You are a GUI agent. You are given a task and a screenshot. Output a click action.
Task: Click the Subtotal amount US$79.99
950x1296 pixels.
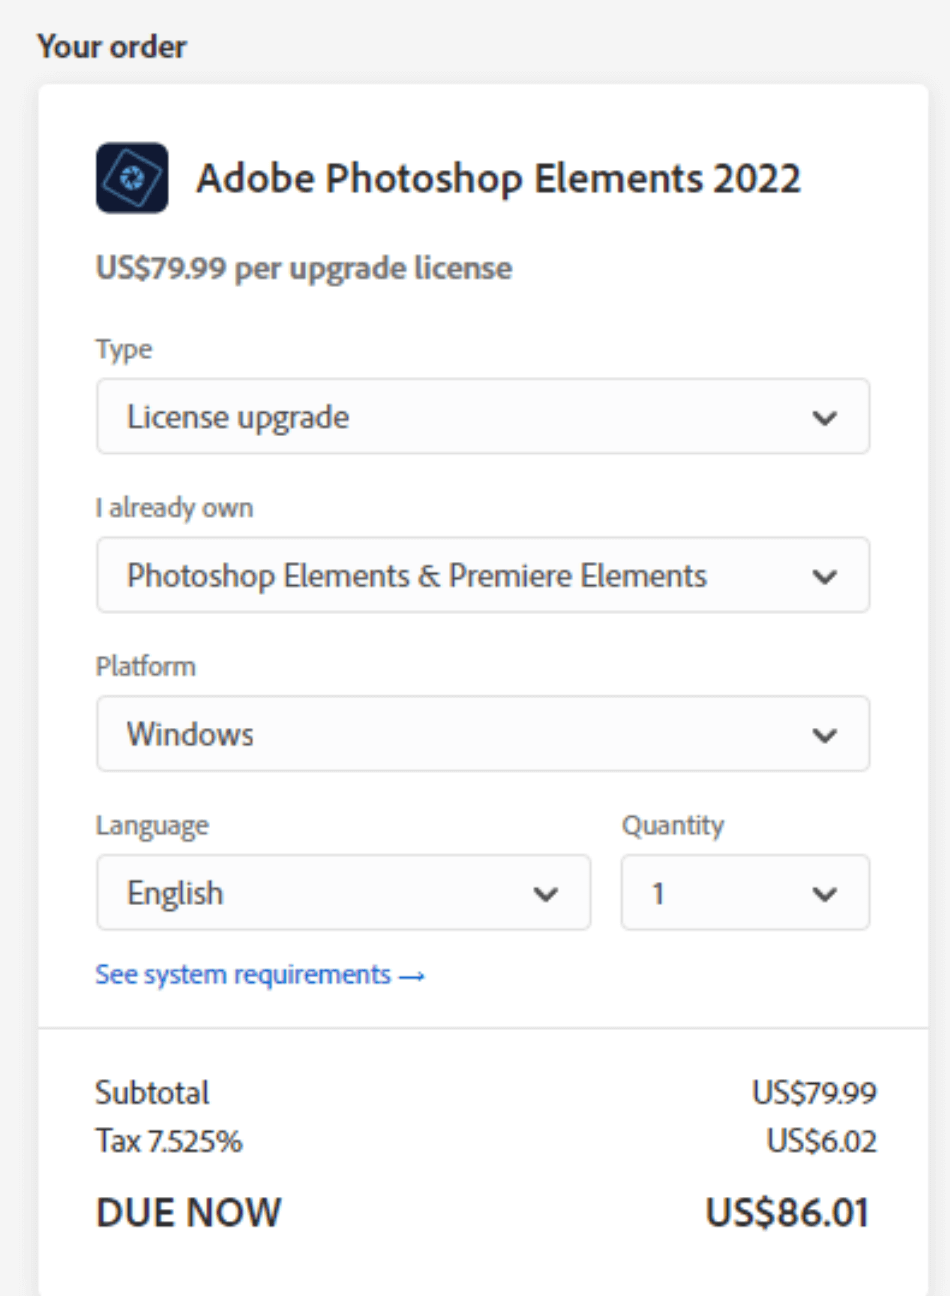(817, 1092)
